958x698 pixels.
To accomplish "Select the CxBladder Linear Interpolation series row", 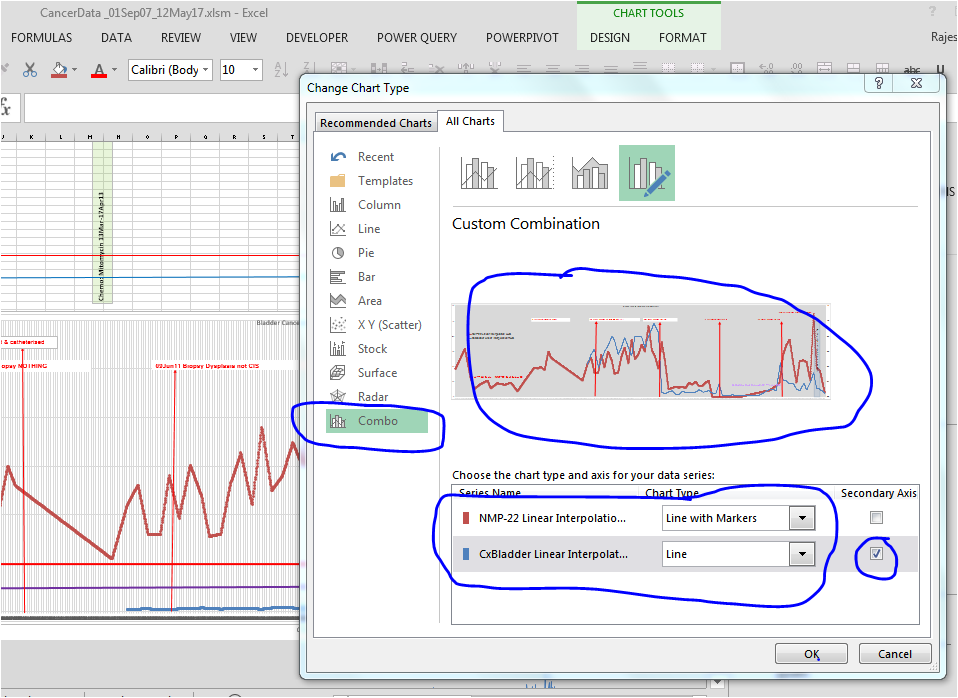I will tap(685, 554).
